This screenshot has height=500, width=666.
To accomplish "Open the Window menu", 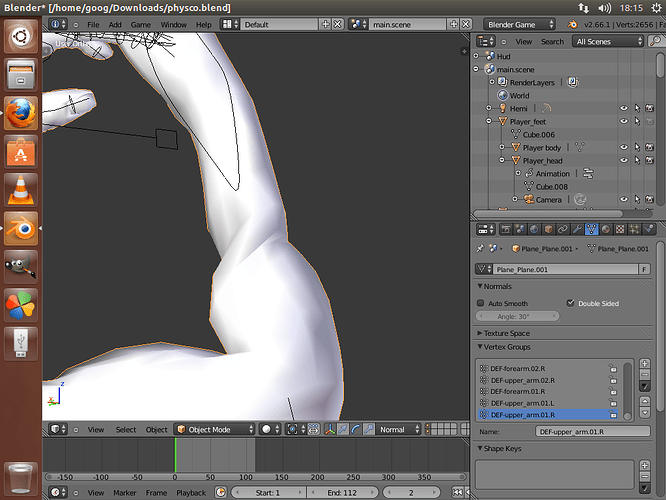I will pos(173,25).
